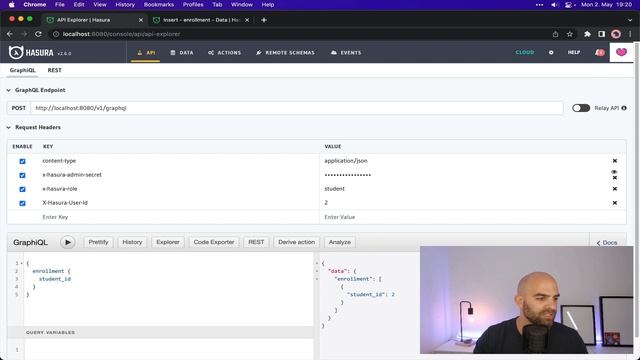The image size is (640, 360).
Task: Click student_id in query editor
Action: point(55,279)
